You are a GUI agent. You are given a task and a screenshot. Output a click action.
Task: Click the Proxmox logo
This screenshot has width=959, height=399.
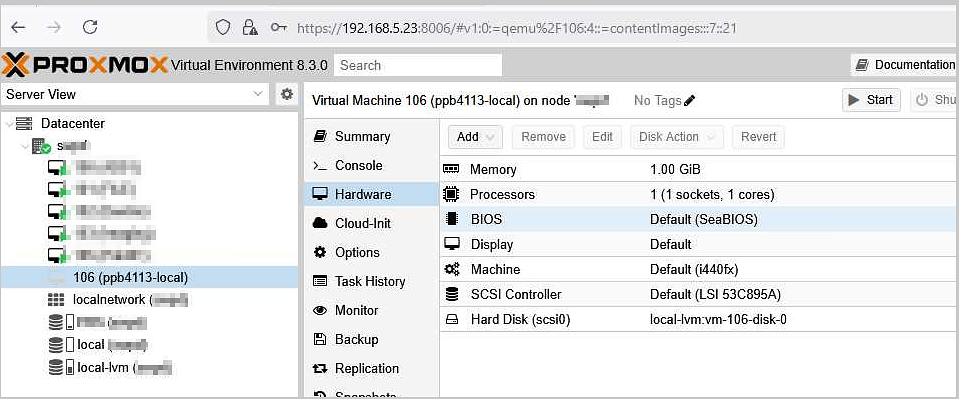pyautogui.click(x=85, y=64)
